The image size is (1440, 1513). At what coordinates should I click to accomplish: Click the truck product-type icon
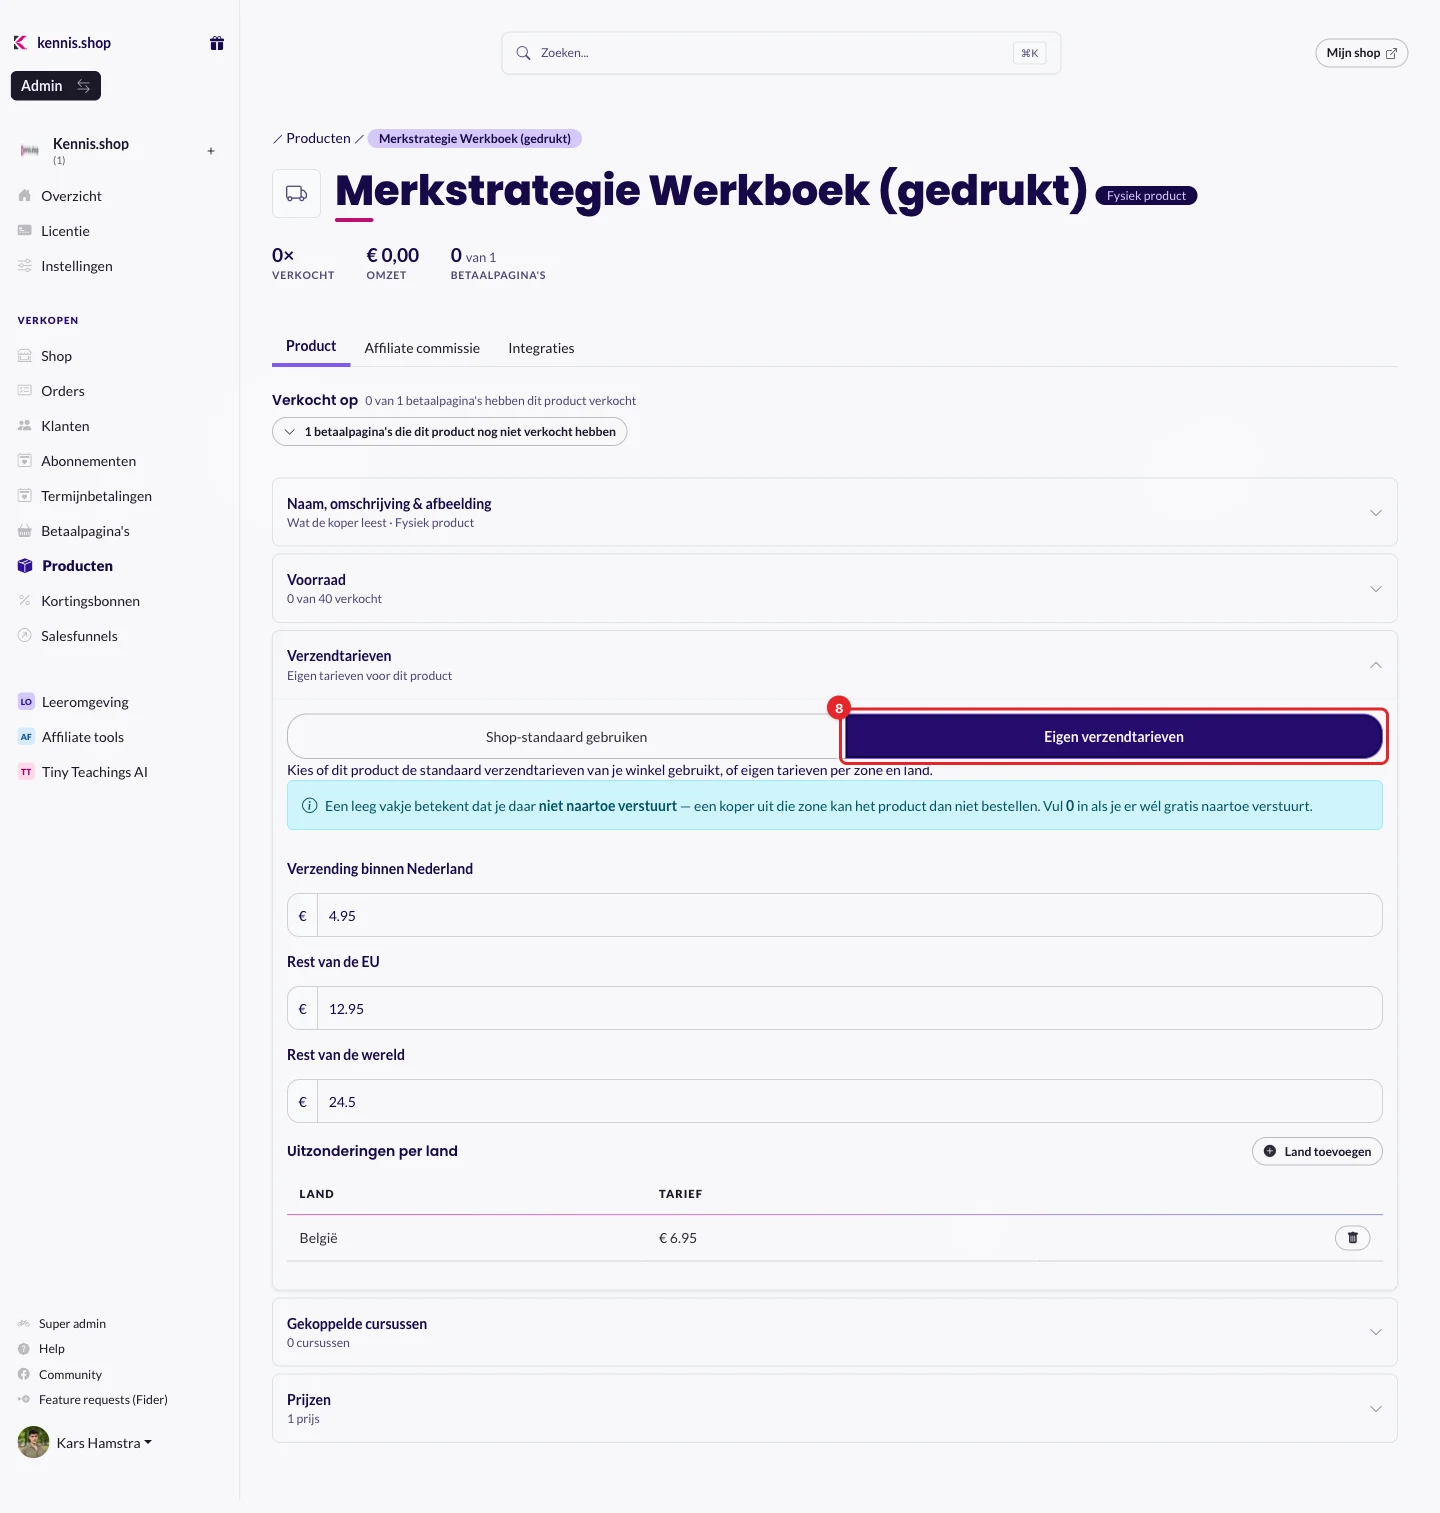(297, 194)
